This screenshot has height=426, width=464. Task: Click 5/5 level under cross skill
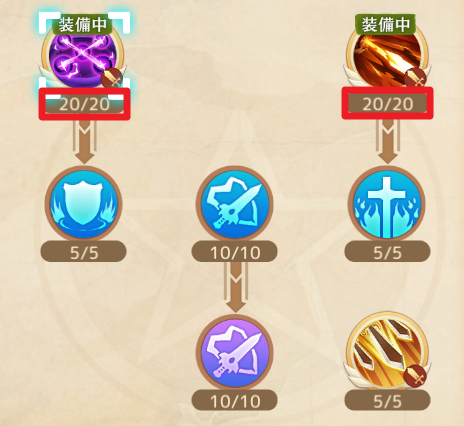click(387, 252)
